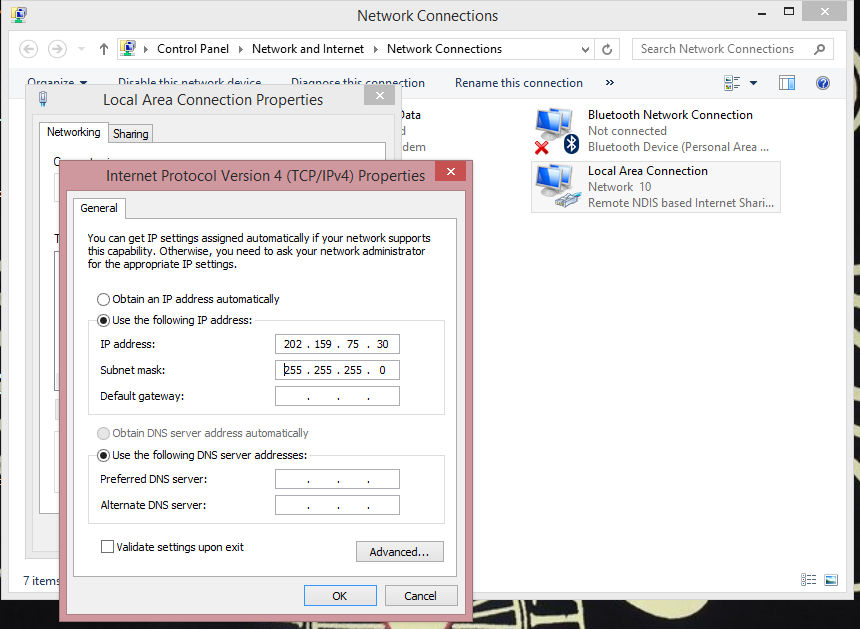Cancel the IPv4 Properties dialog

[421, 596]
